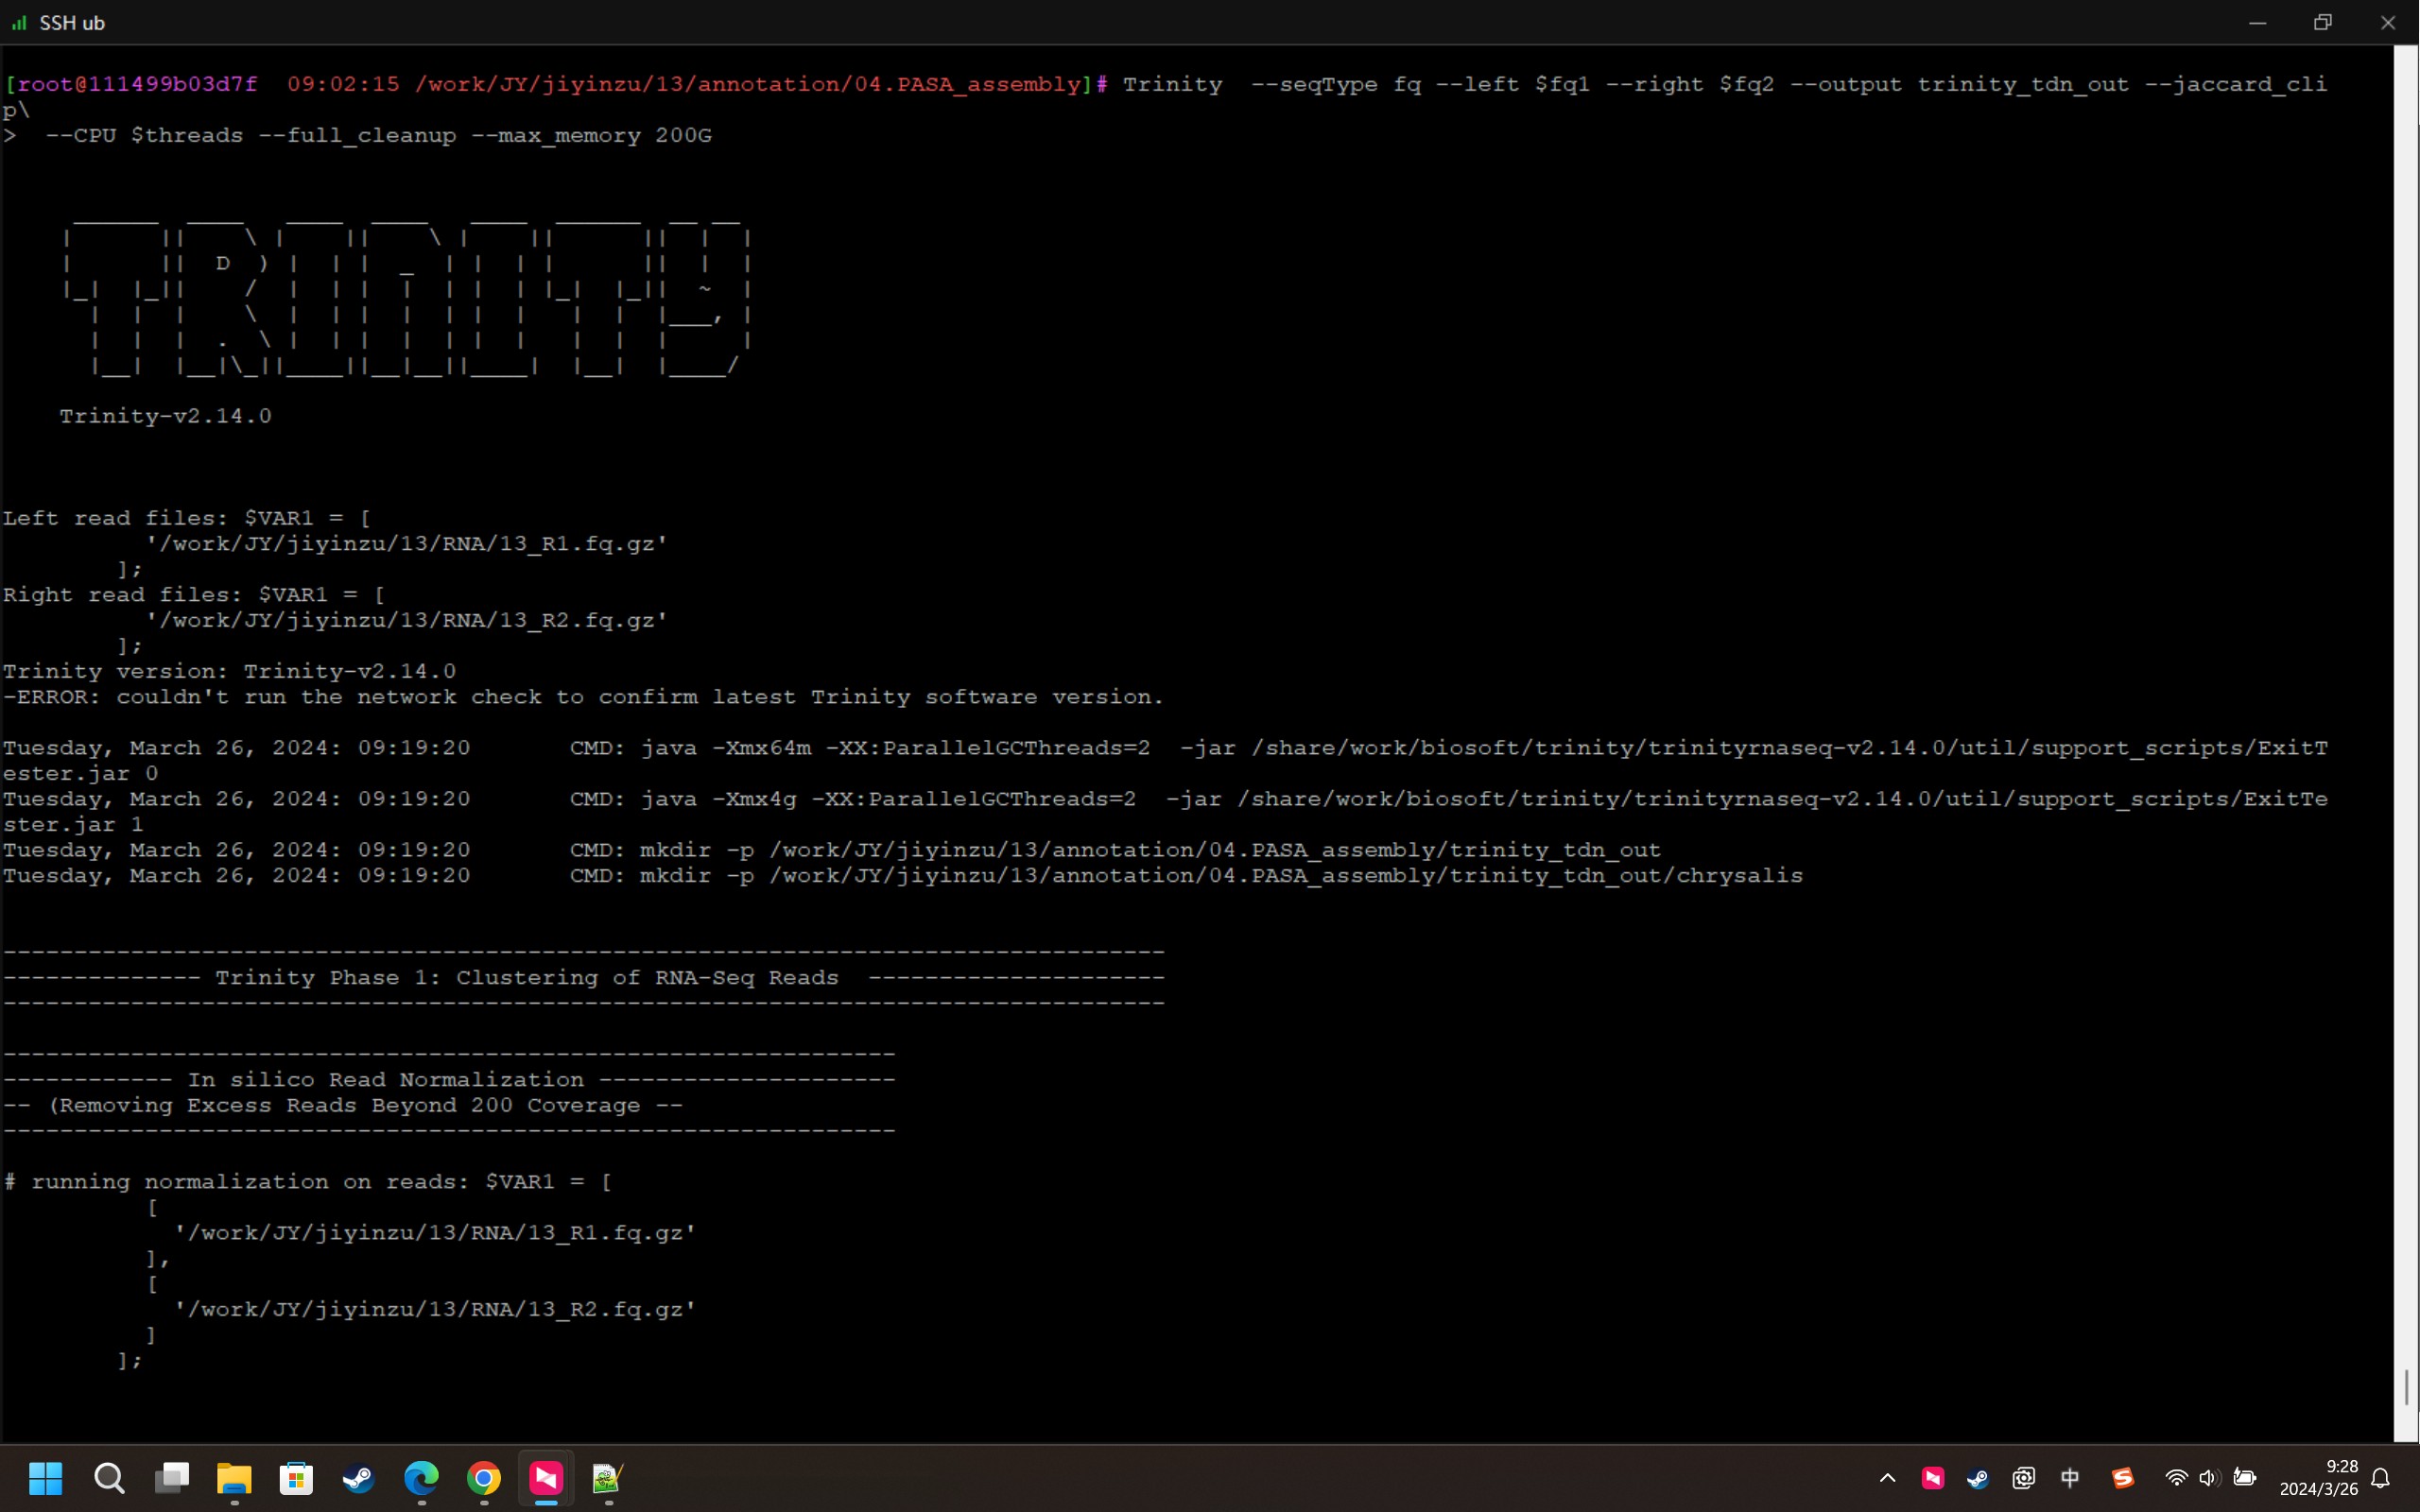Click the screenshot tool tray icon

[2023, 1478]
